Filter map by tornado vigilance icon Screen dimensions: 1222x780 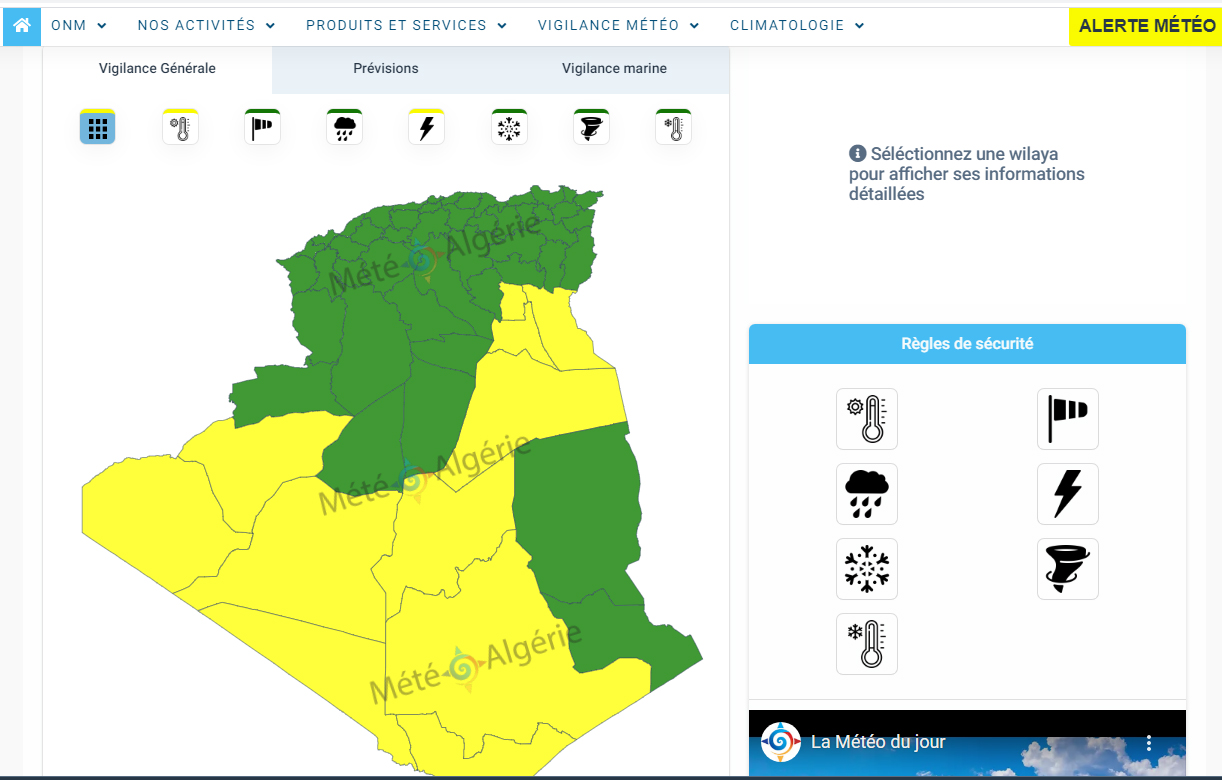[x=591, y=127]
